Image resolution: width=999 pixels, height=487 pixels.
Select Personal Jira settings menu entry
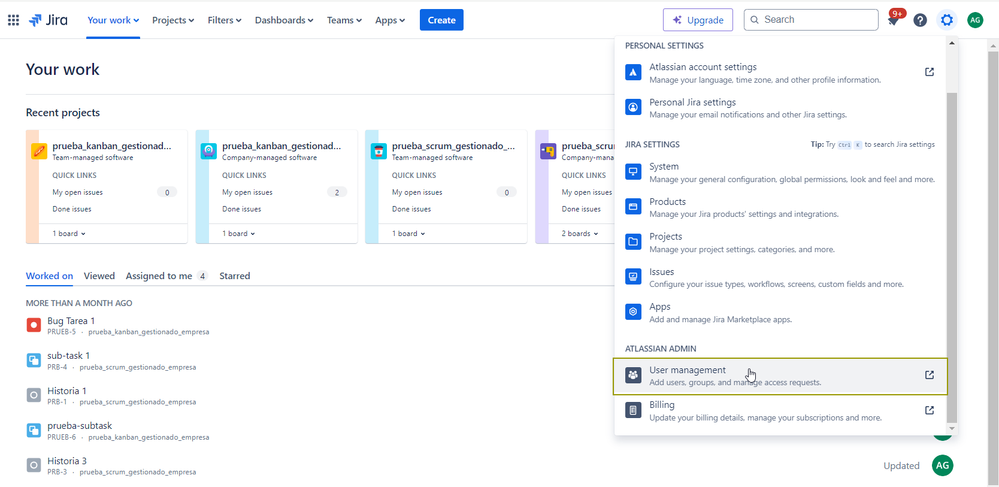pos(780,108)
